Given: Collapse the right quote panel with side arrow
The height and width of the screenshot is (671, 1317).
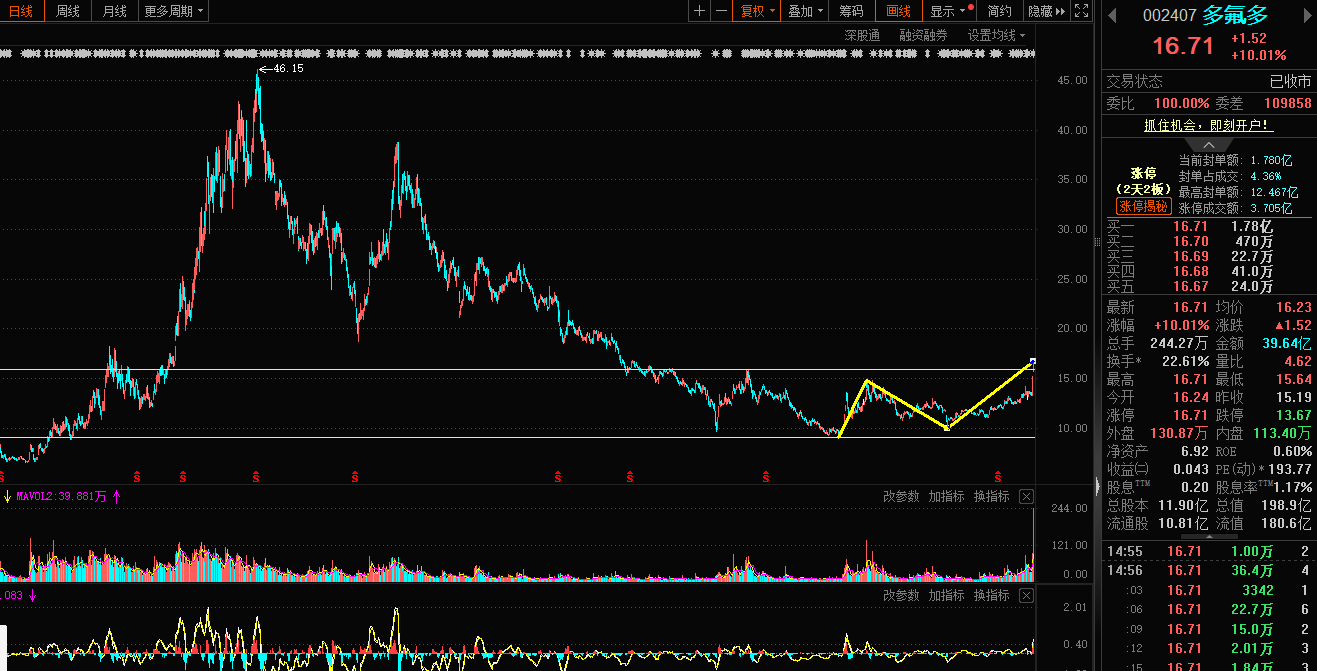Looking at the screenshot, I should tap(1098, 487).
